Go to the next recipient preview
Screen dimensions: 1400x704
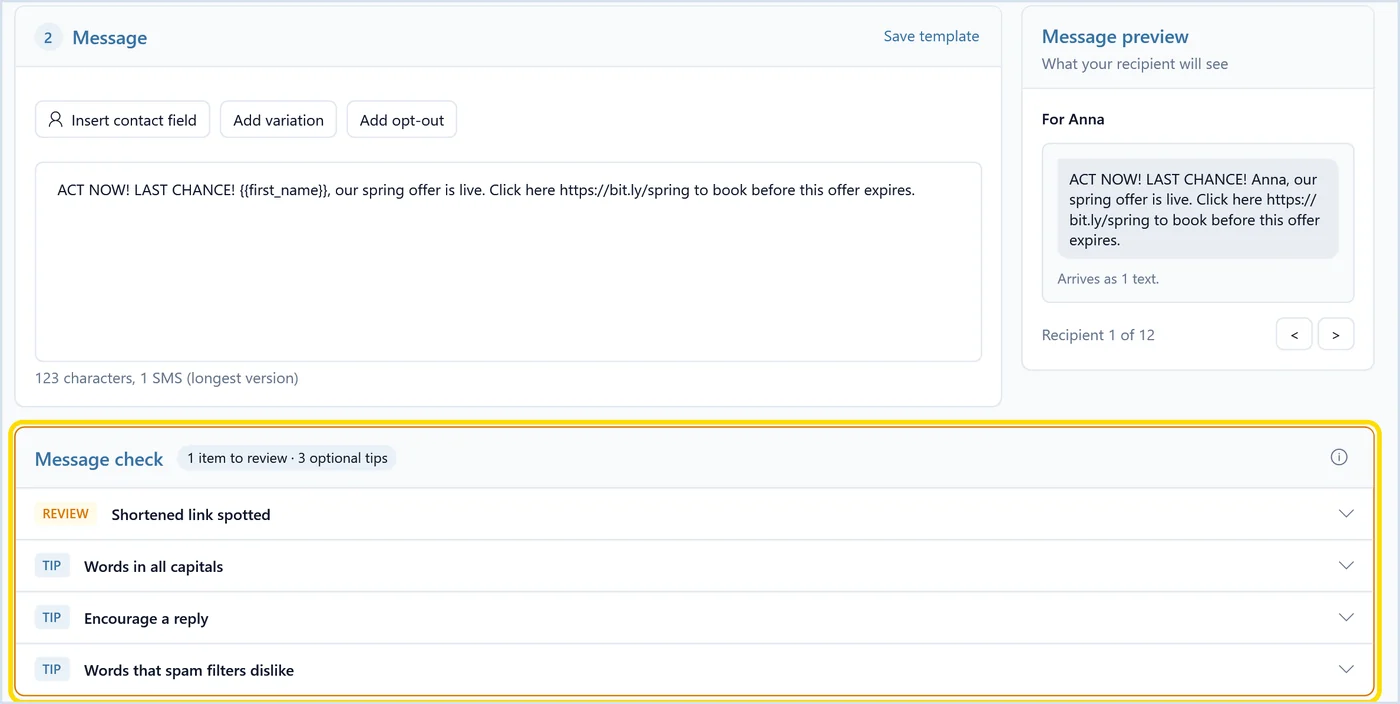[x=1336, y=335]
